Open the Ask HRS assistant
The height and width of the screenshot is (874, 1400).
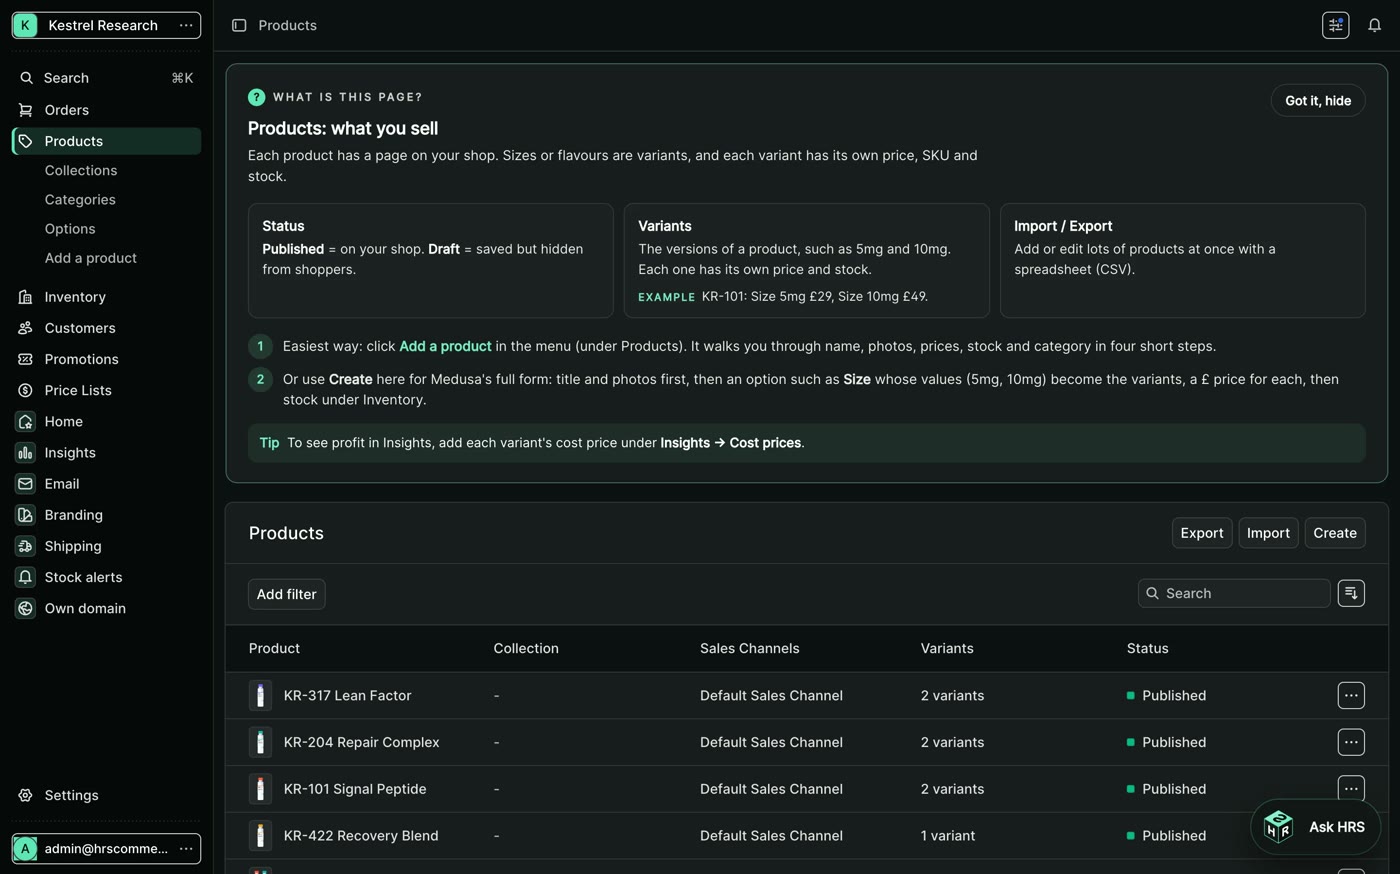point(1315,827)
